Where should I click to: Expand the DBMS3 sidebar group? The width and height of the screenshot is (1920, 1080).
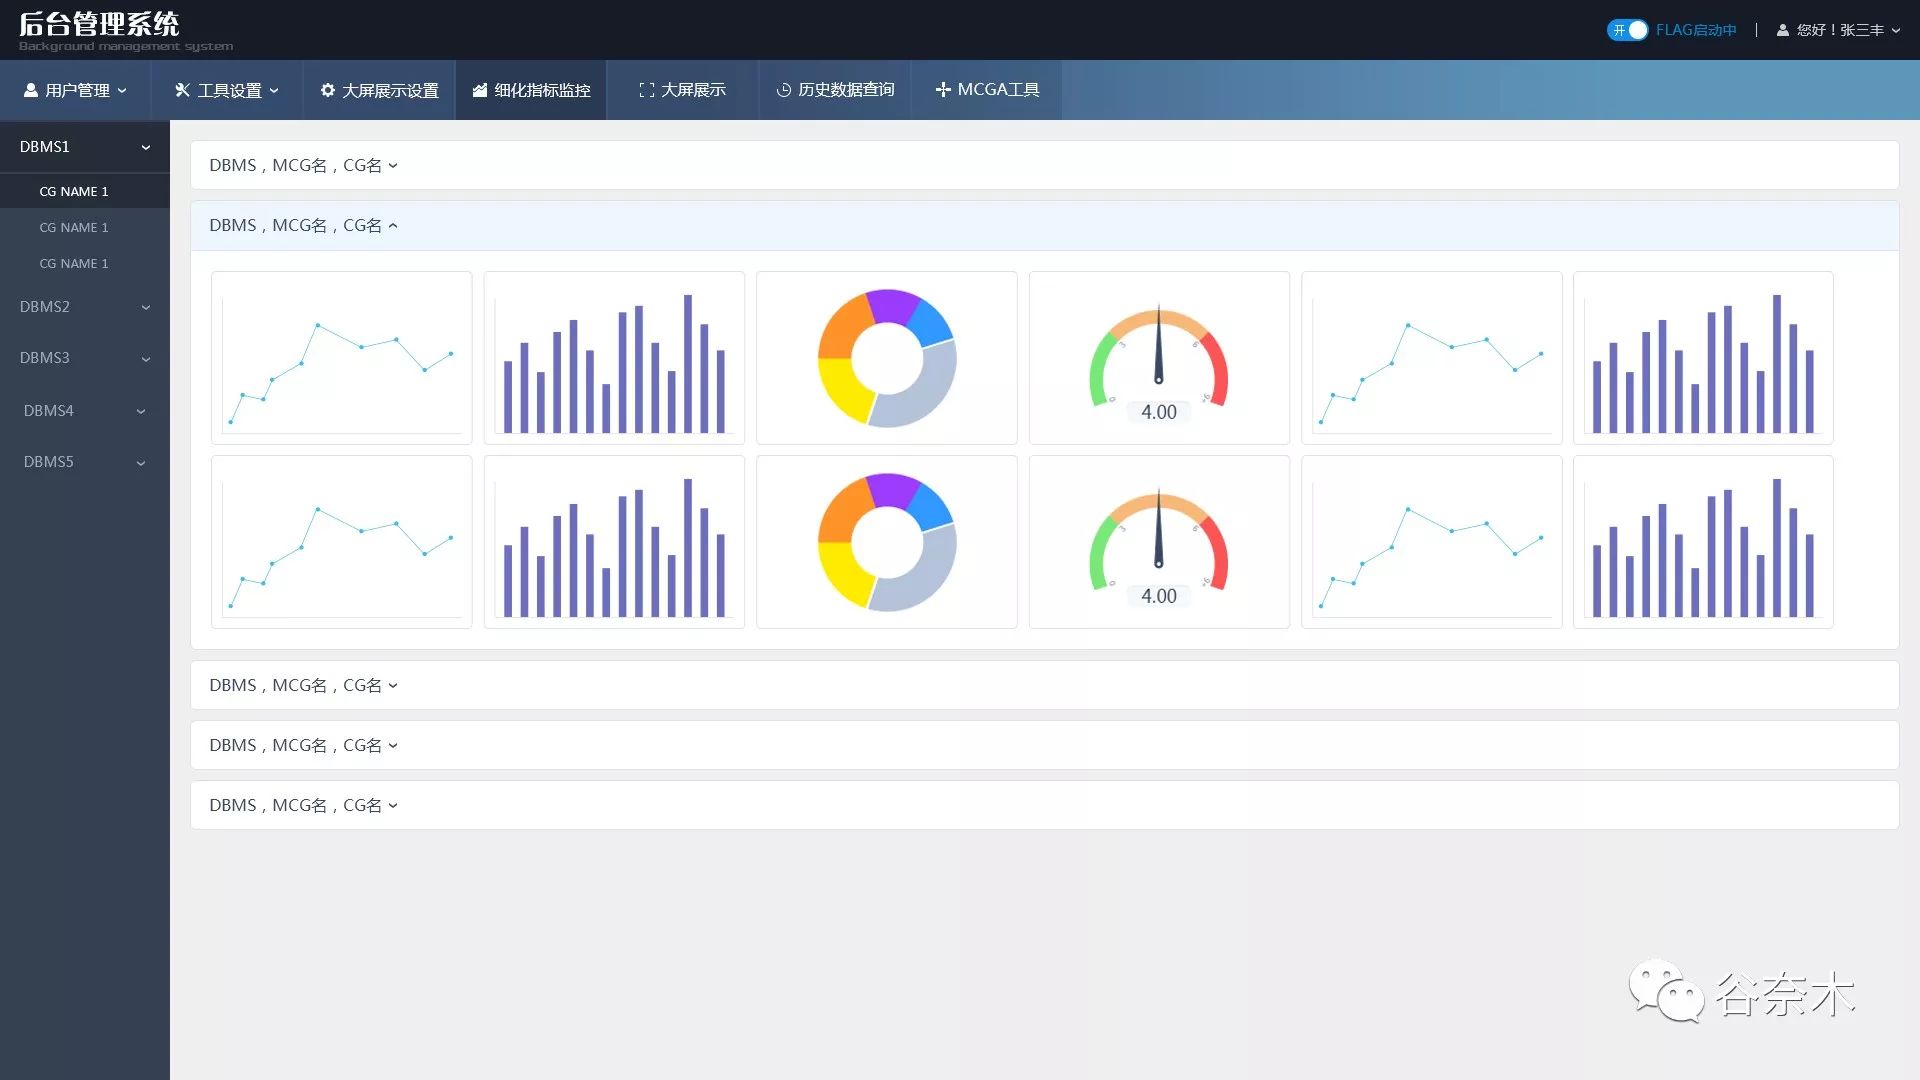coord(85,358)
